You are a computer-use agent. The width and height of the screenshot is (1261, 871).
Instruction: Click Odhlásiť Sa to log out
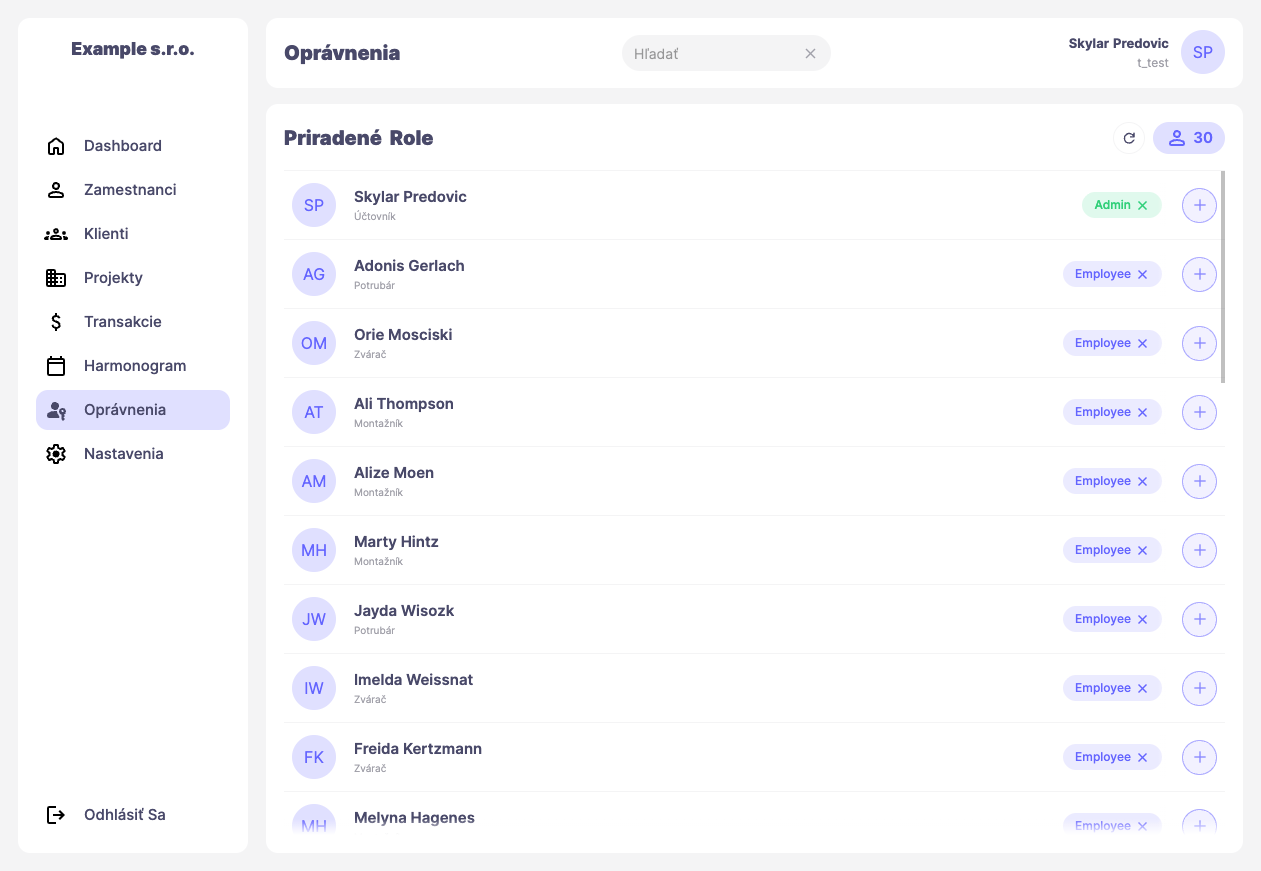(x=124, y=815)
